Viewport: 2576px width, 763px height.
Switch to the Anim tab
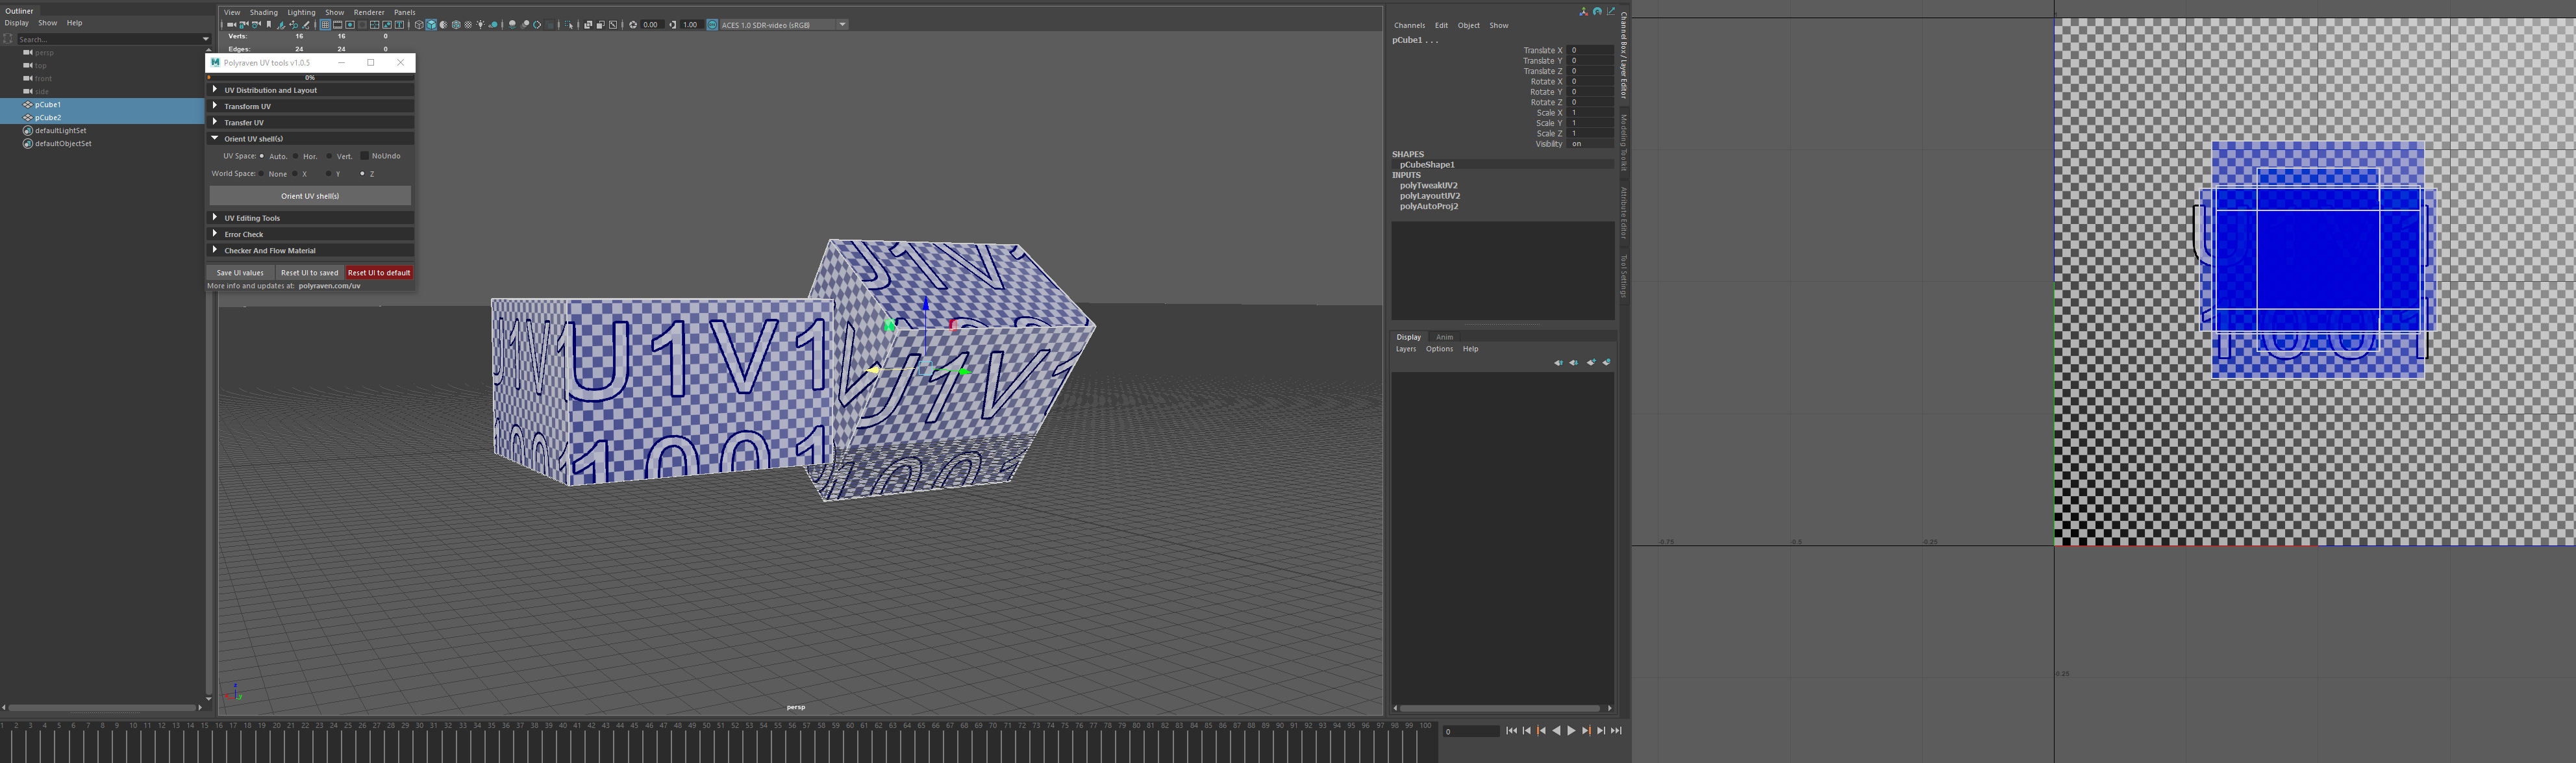[1444, 337]
